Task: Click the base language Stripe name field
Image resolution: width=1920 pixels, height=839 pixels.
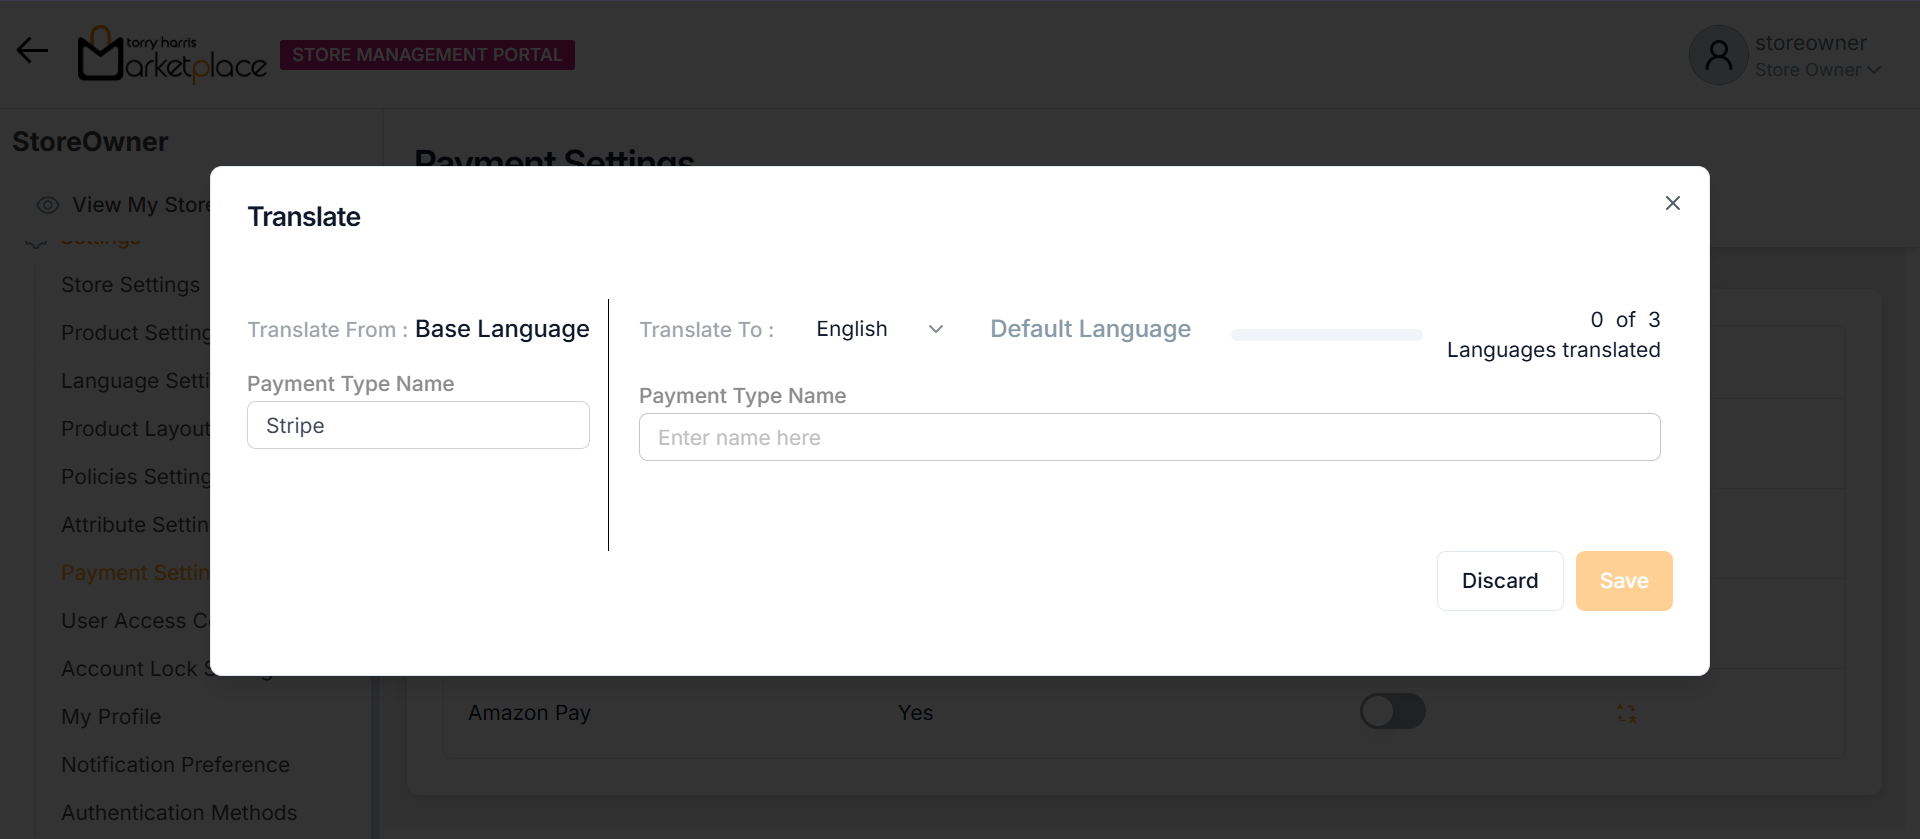Action: pos(418,425)
